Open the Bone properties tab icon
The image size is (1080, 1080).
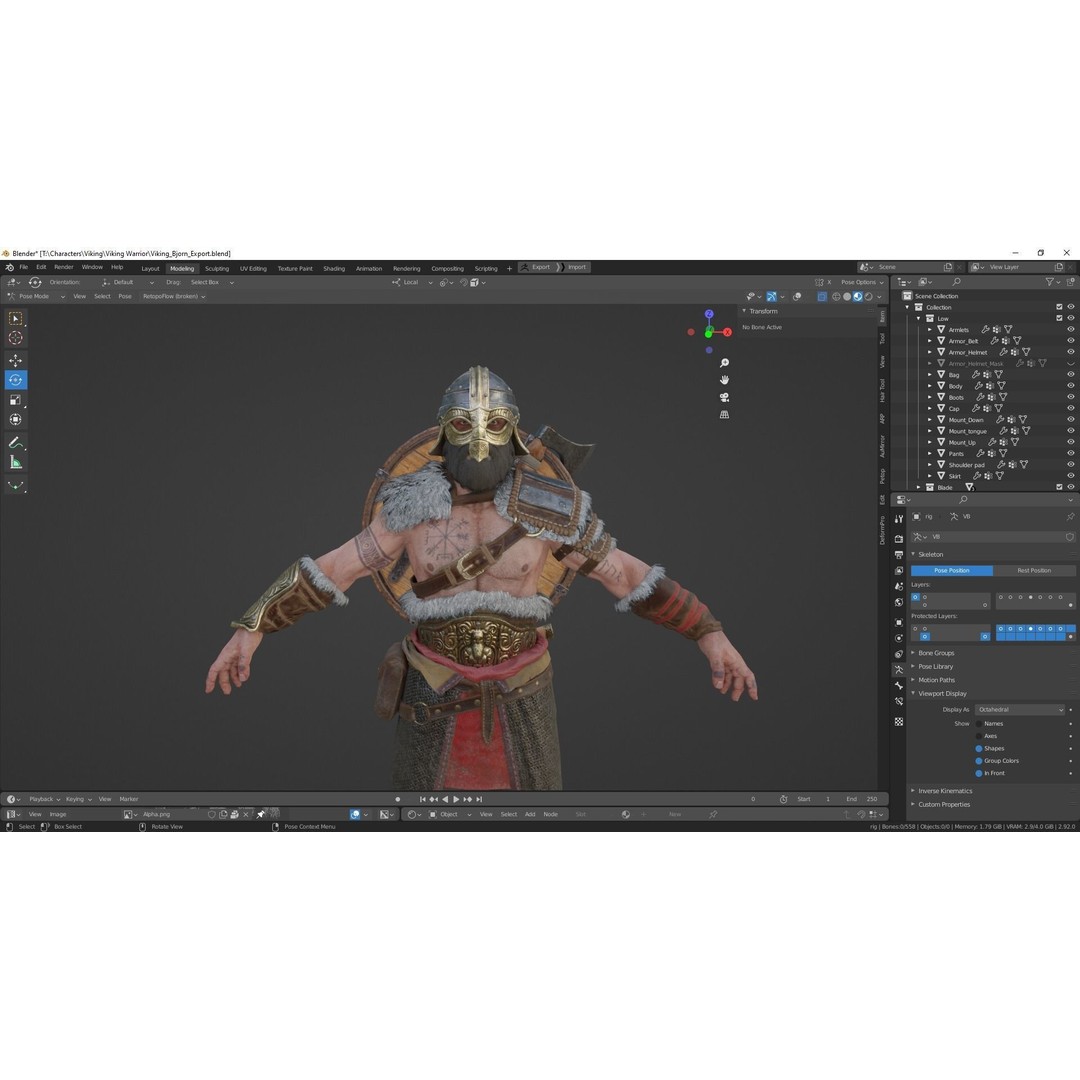tap(899, 686)
